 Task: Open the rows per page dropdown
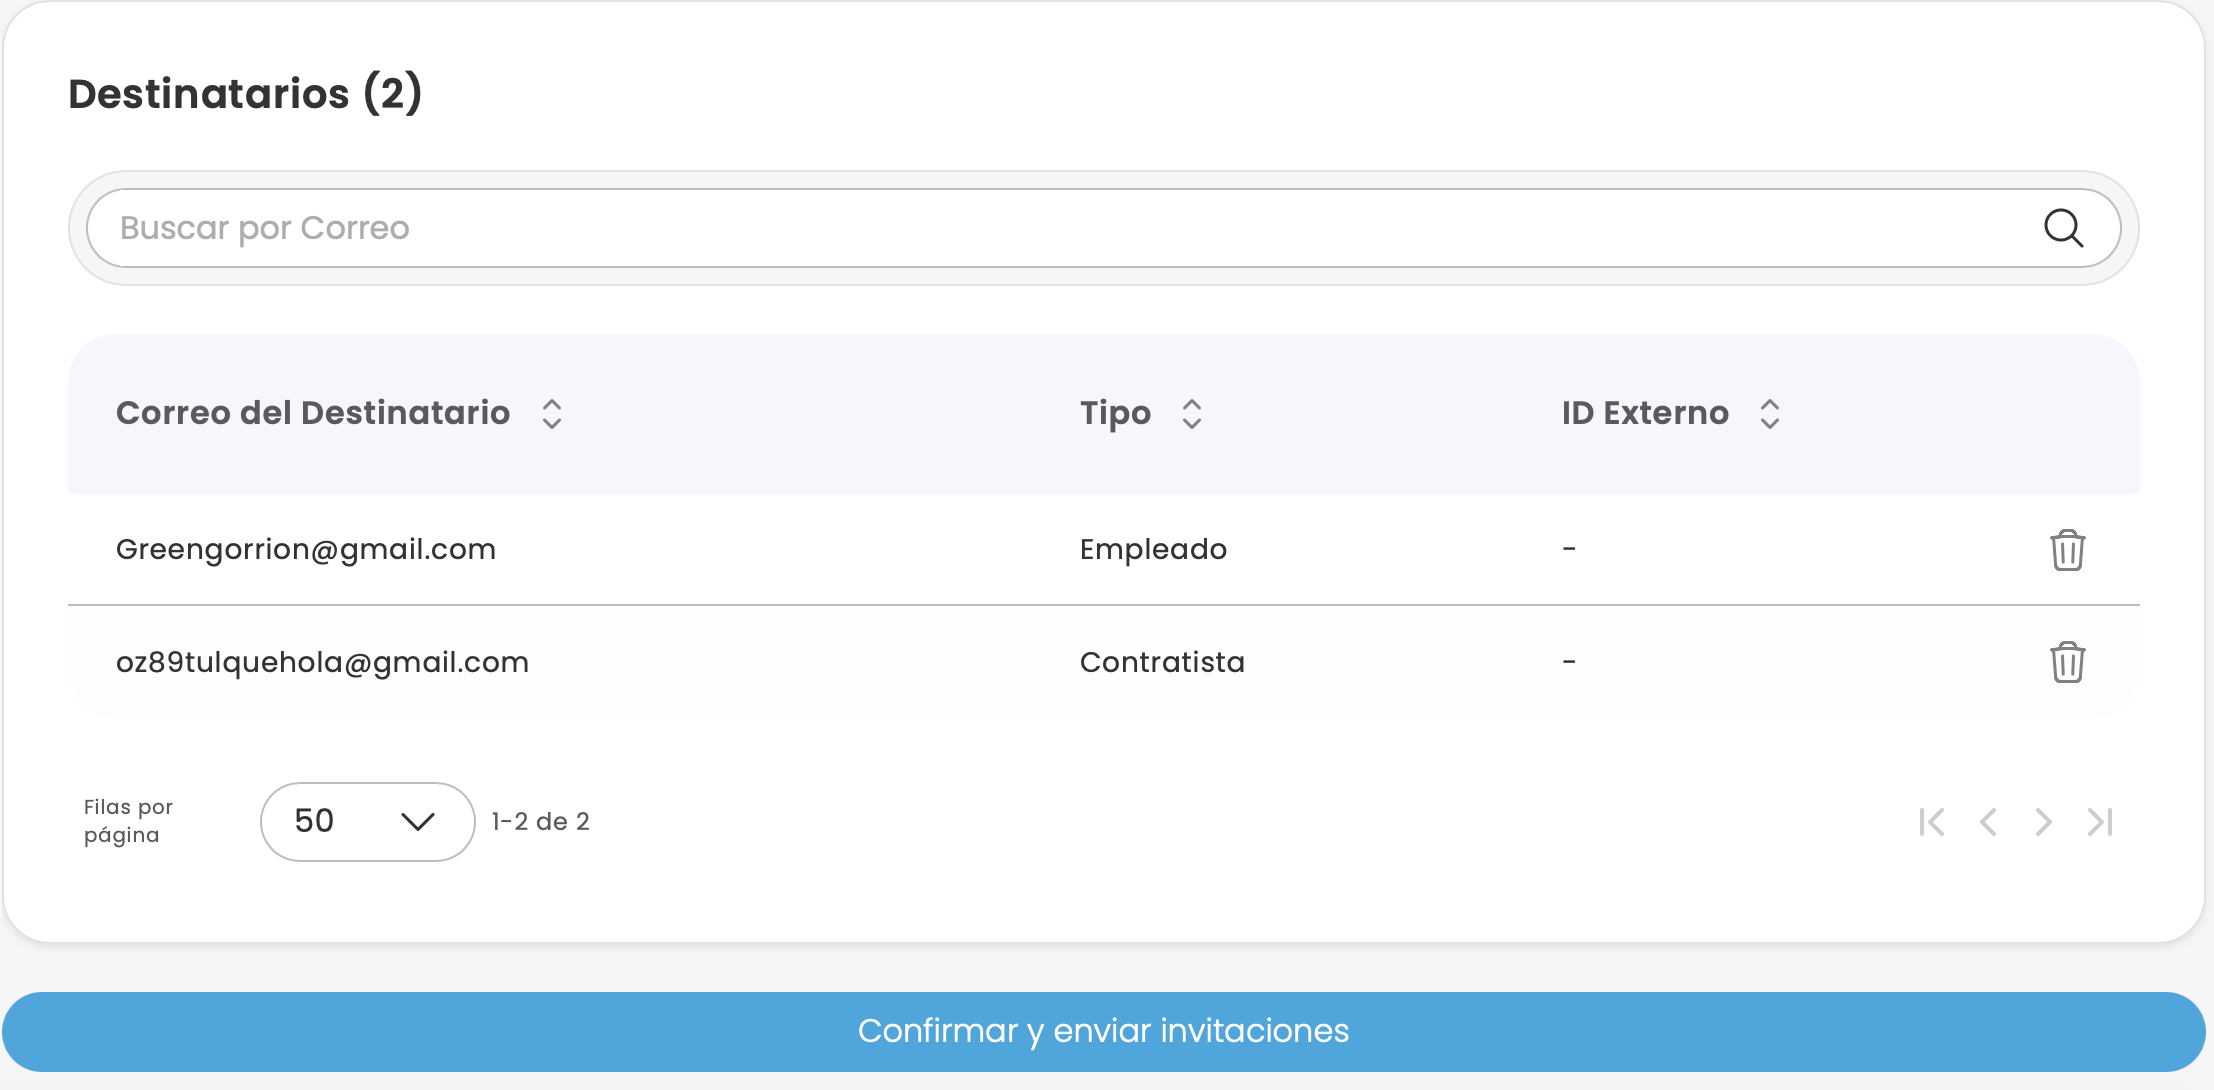pos(366,822)
